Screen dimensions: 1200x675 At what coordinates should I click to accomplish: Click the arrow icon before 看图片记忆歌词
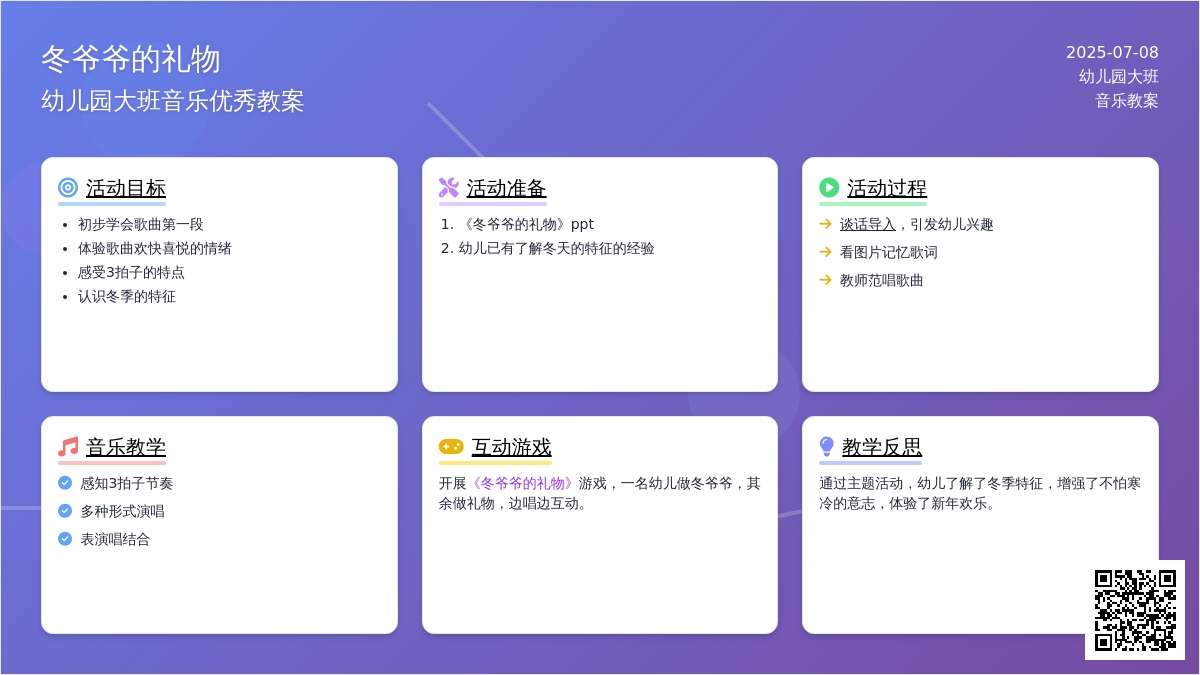825,252
